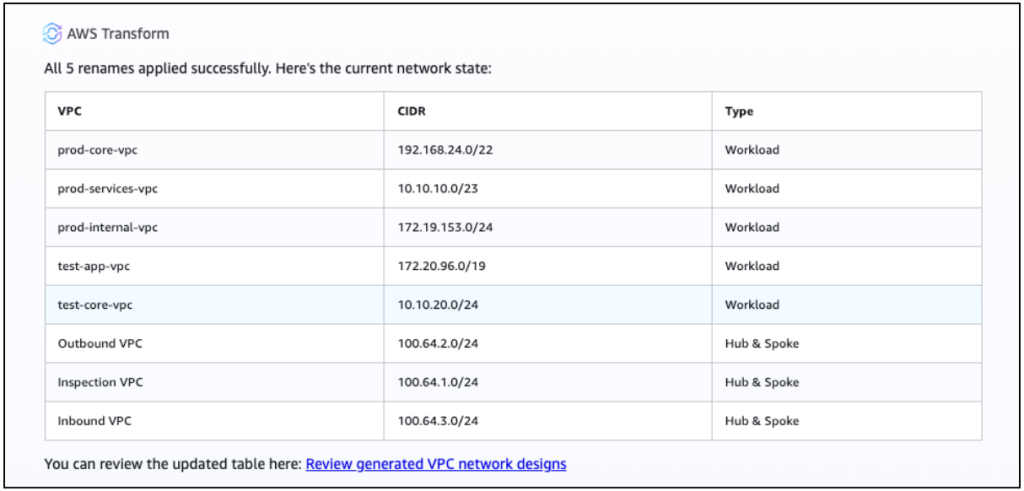This screenshot has height=491, width=1024.
Task: Click Hub & Spoke type in Outbound VPC row
Action: (x=761, y=343)
